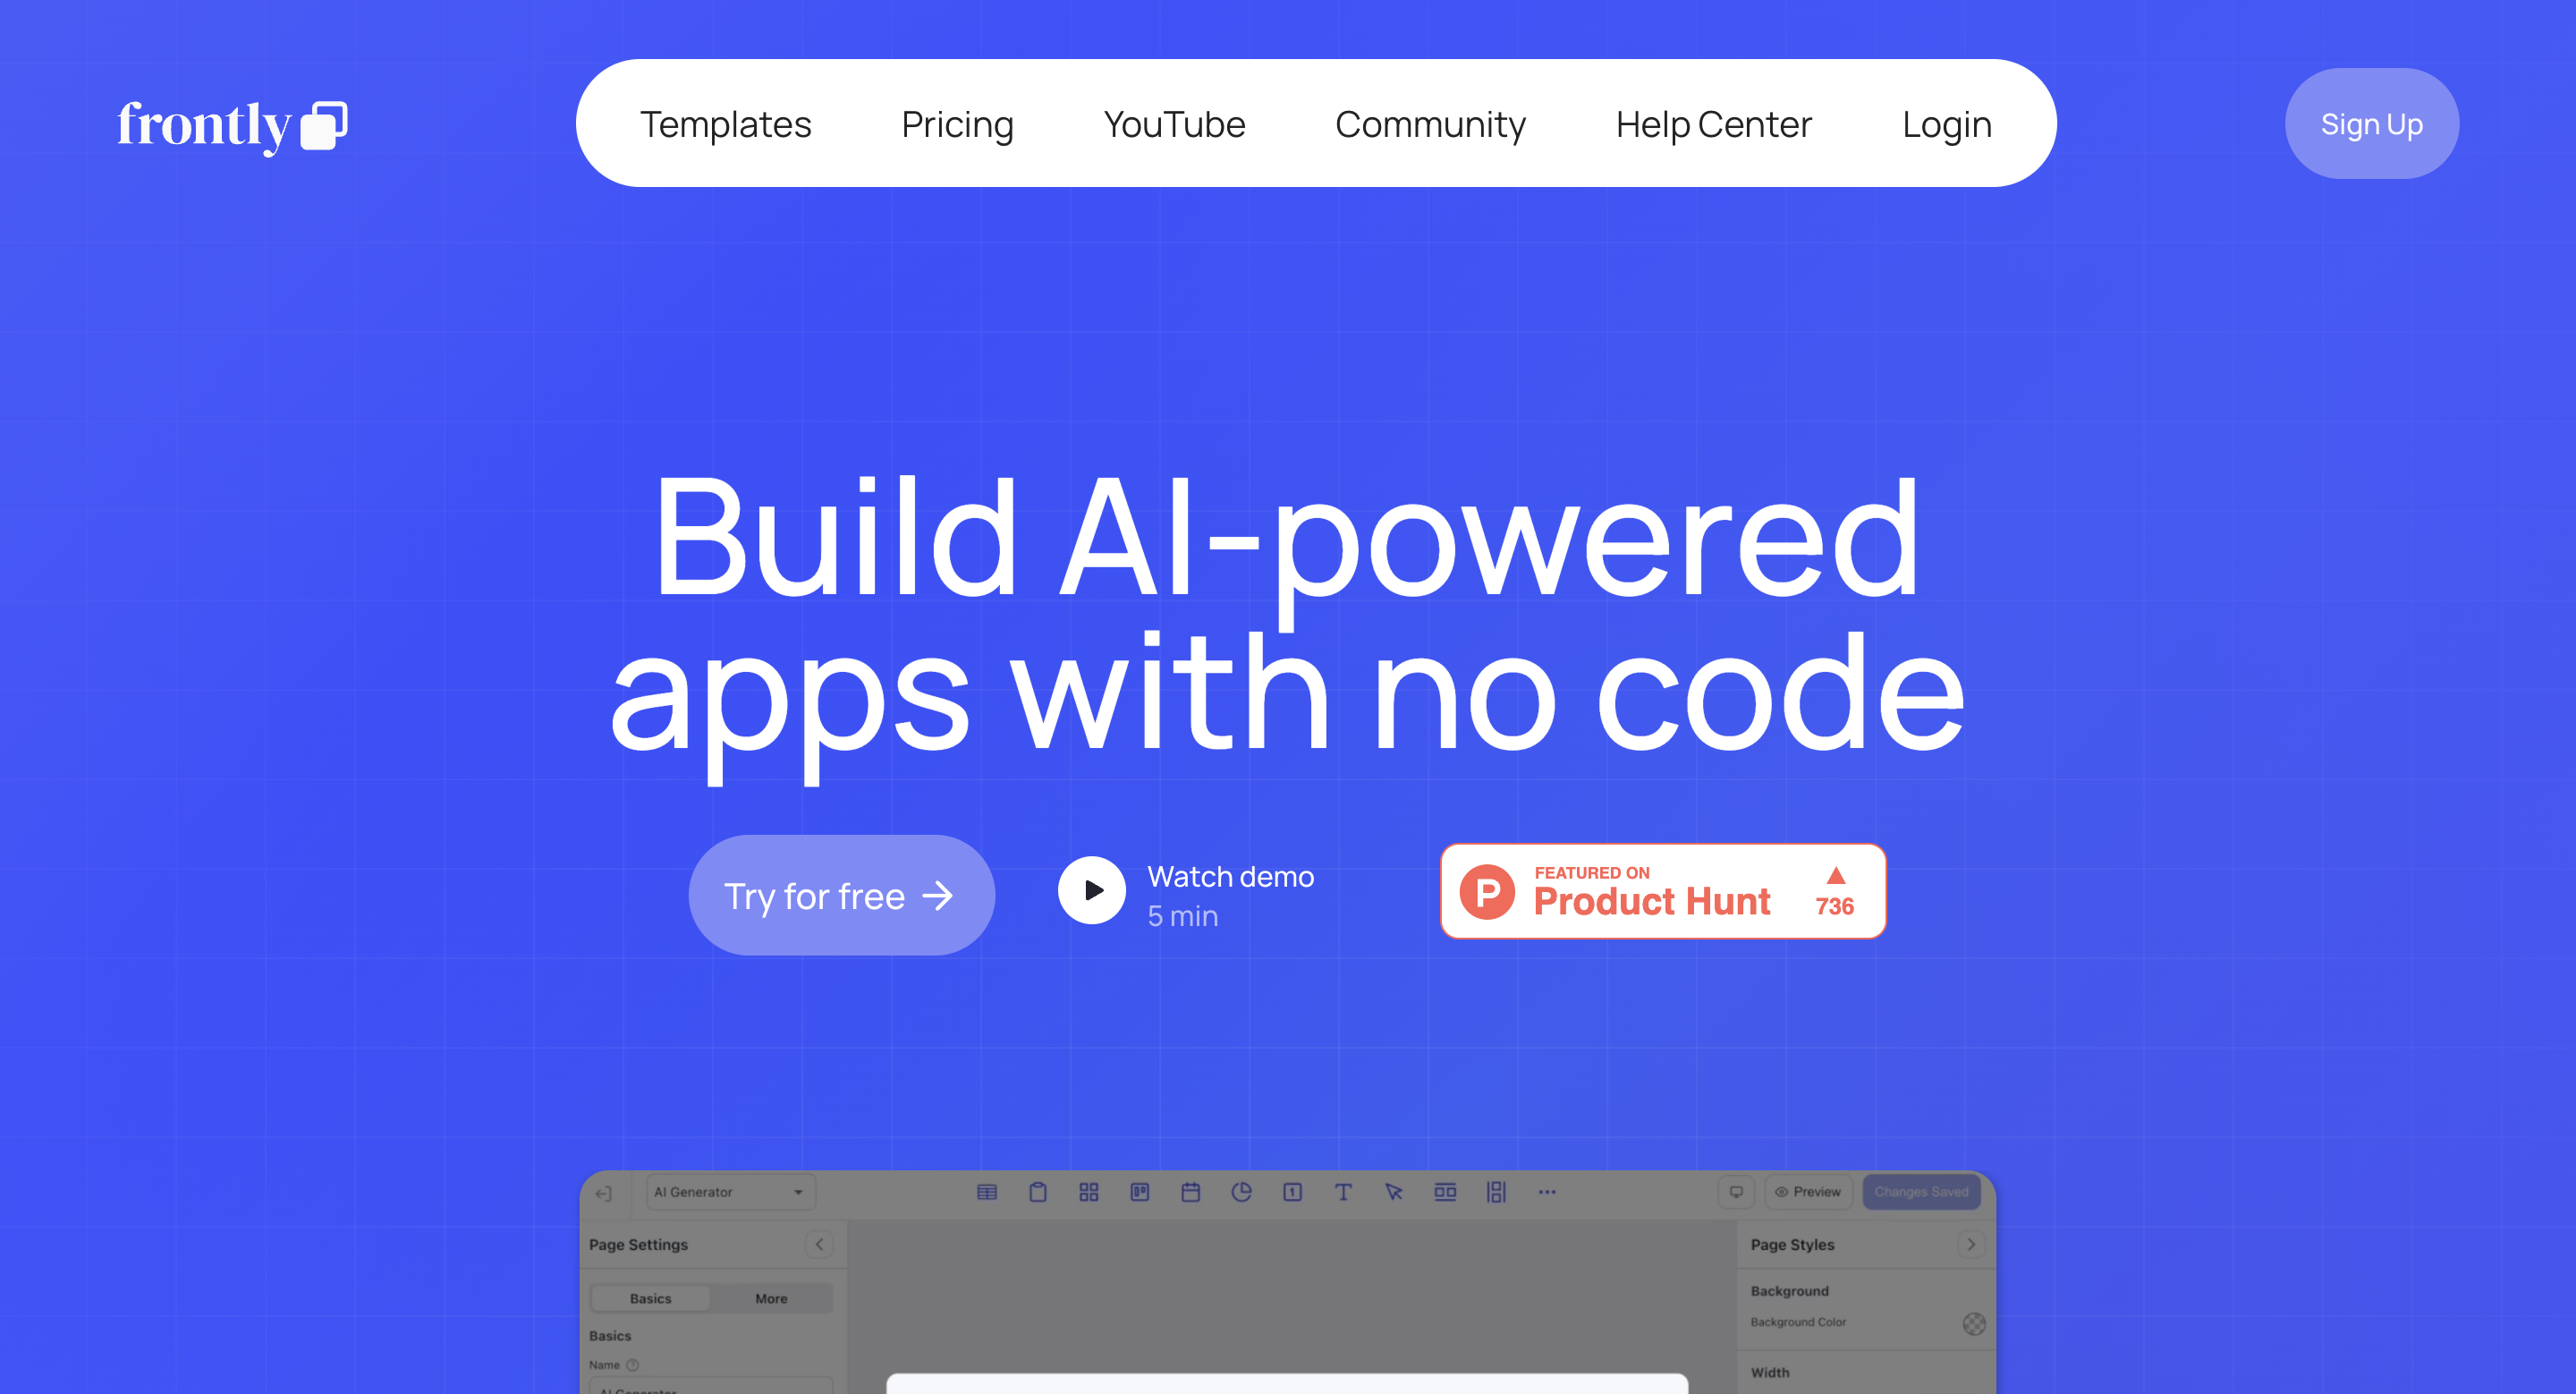Expand the Page Settings panel
Screen dimensions: 2576x1394
click(x=820, y=1245)
